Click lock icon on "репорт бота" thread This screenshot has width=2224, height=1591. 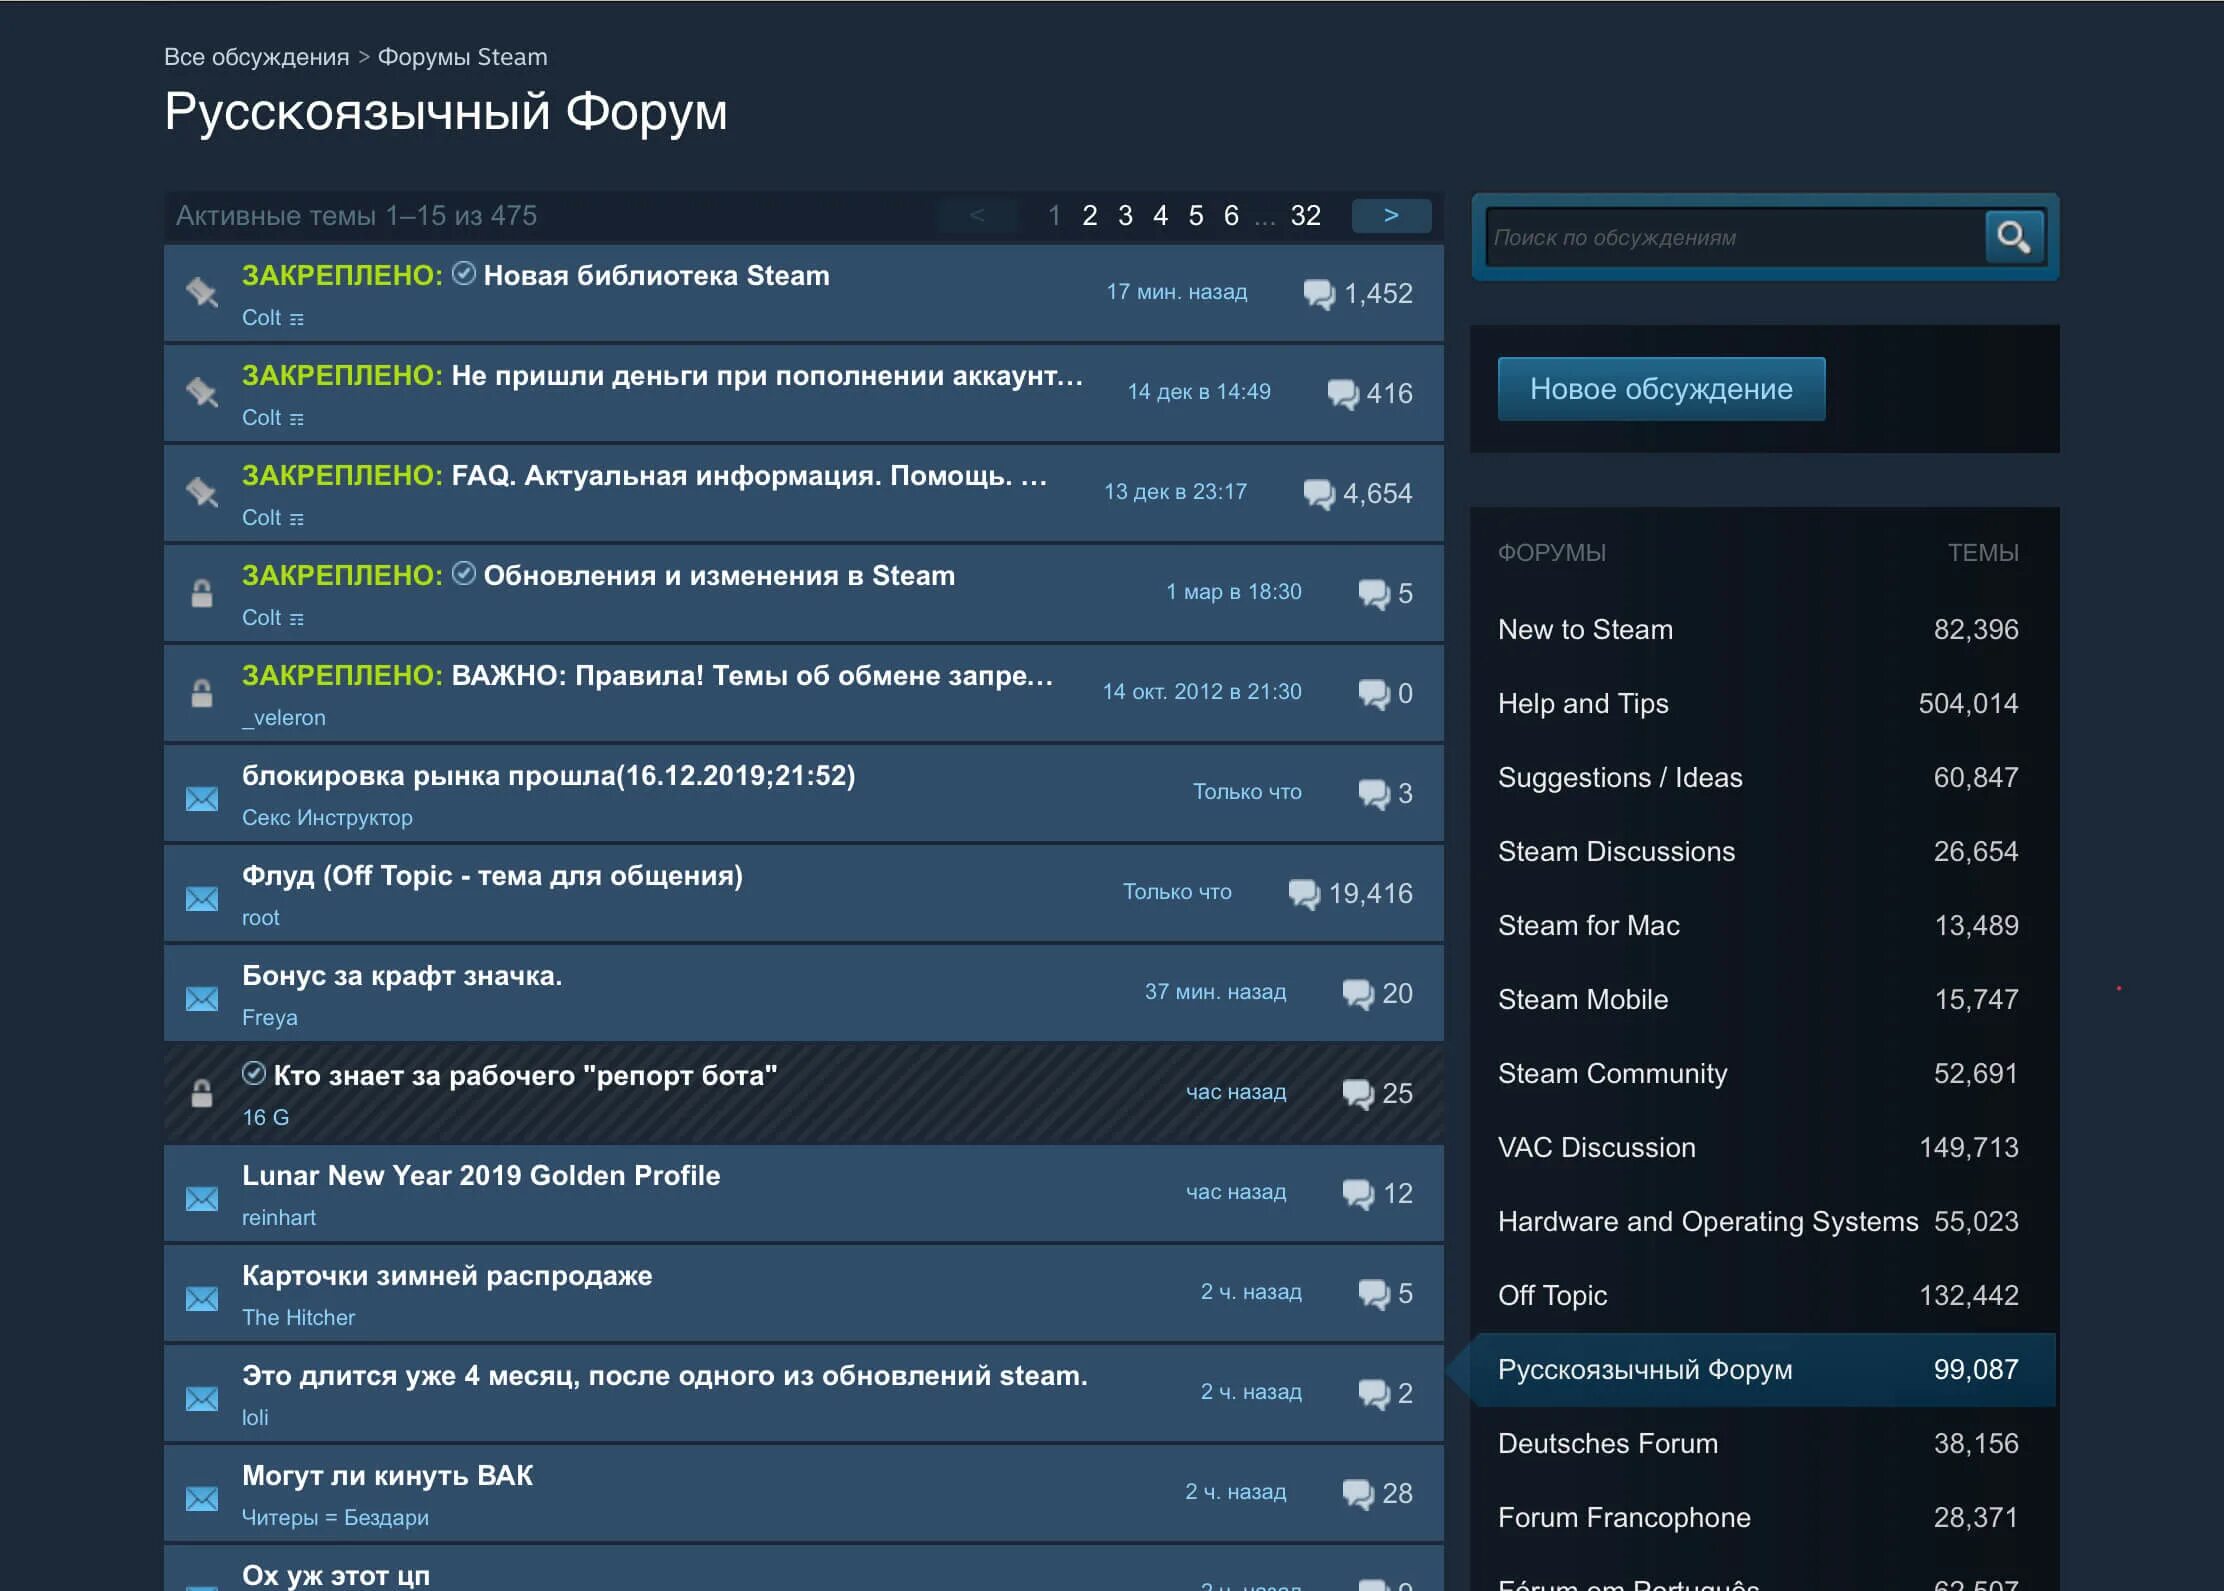(202, 1093)
